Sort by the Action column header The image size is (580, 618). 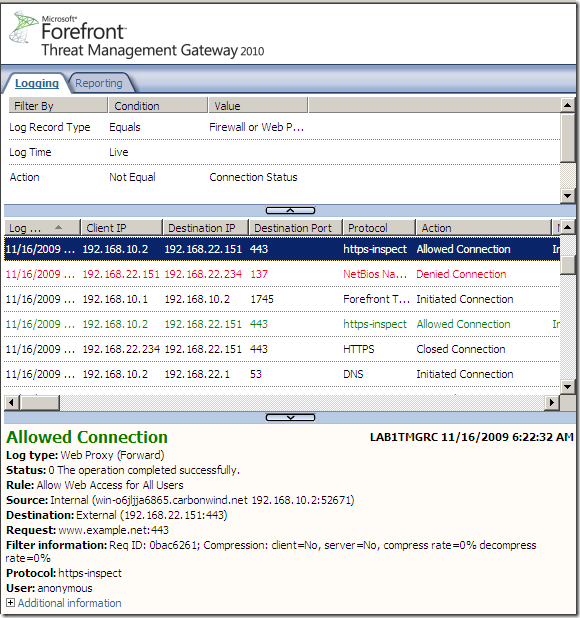pyautogui.click(x=483, y=227)
